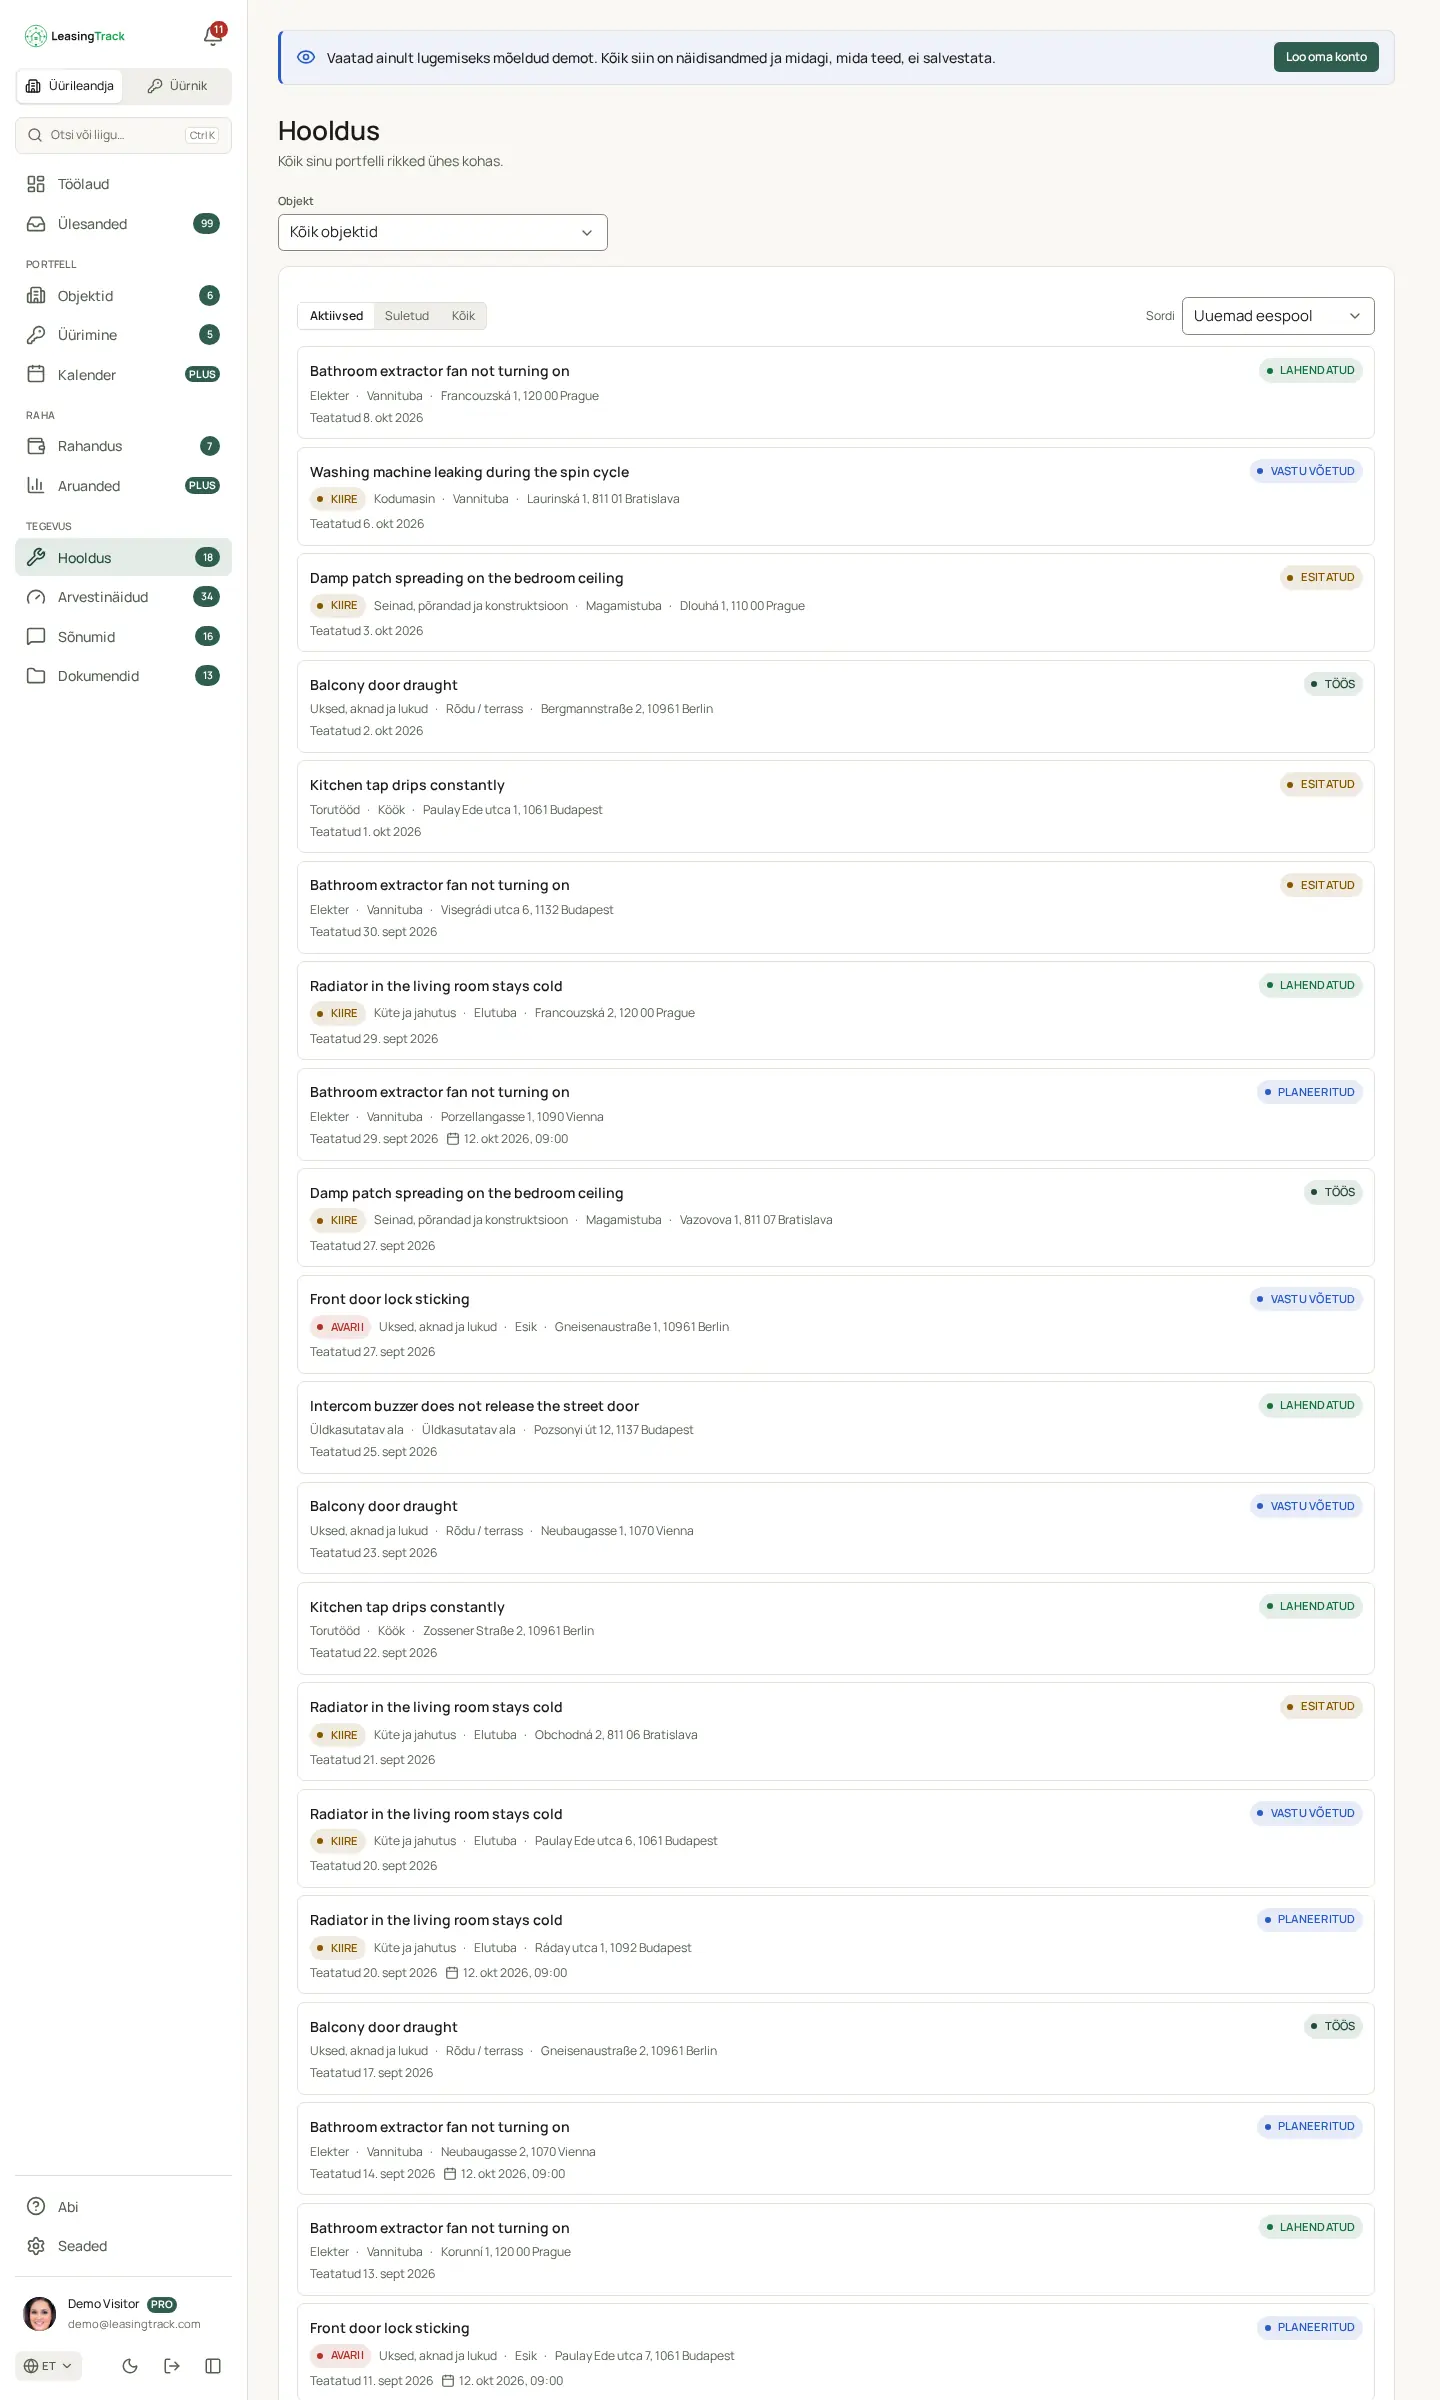Screen dimensions: 1440x2400
Task: Go to Ülesanded inbox
Action: 123,224
